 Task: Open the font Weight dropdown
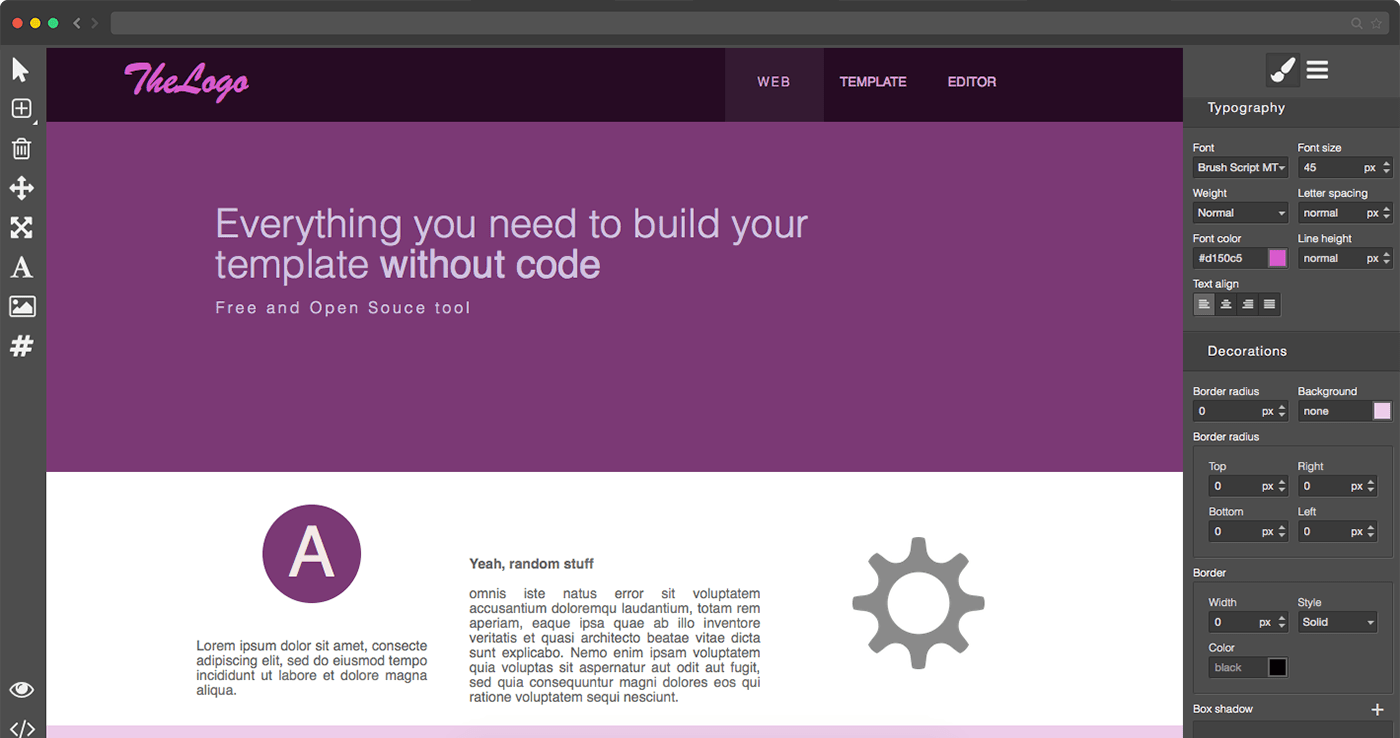[x=1240, y=213]
